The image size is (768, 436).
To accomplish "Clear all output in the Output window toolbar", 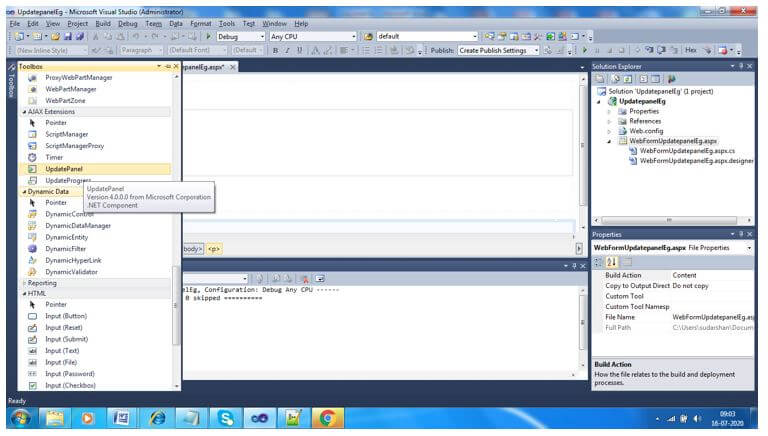I will tap(305, 279).
